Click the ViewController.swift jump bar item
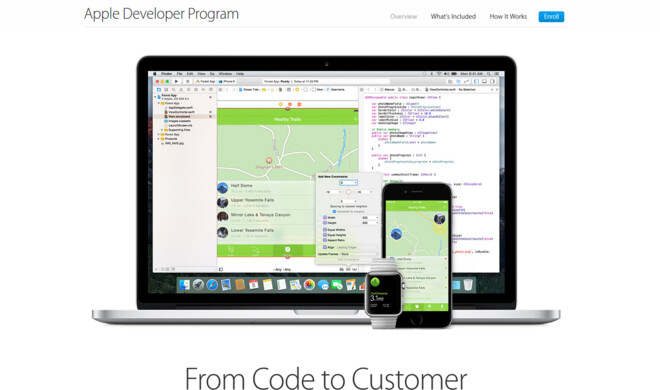 (x=441, y=90)
